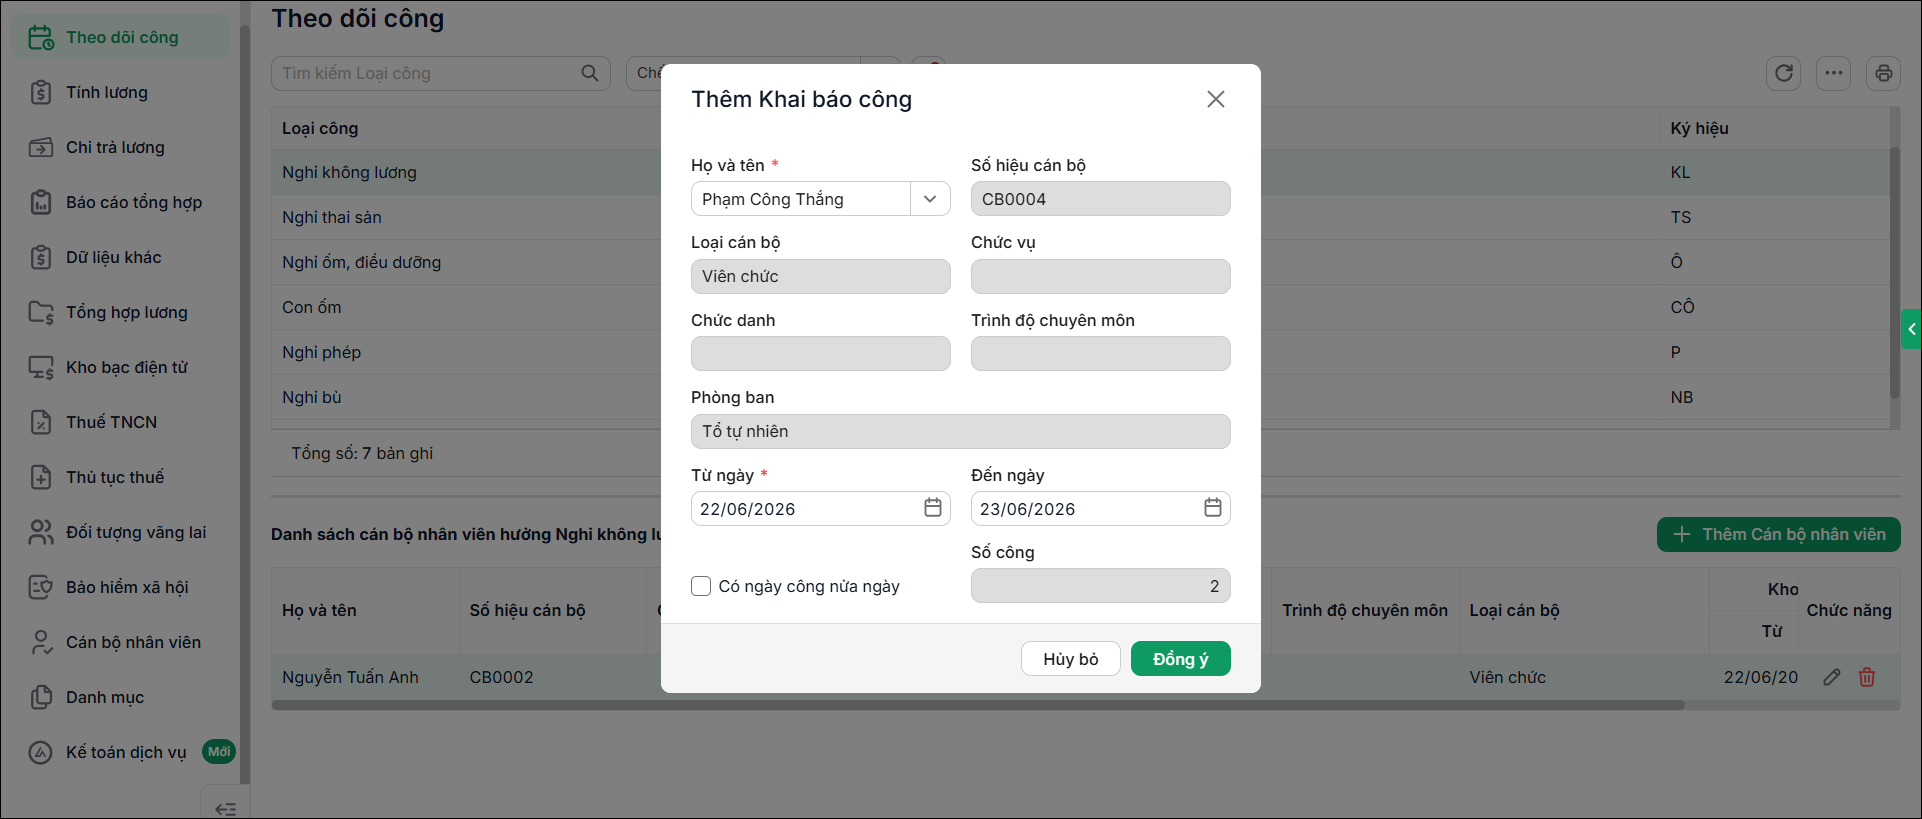Click the Báo cáo tổng hợp sidebar icon

pos(41,203)
